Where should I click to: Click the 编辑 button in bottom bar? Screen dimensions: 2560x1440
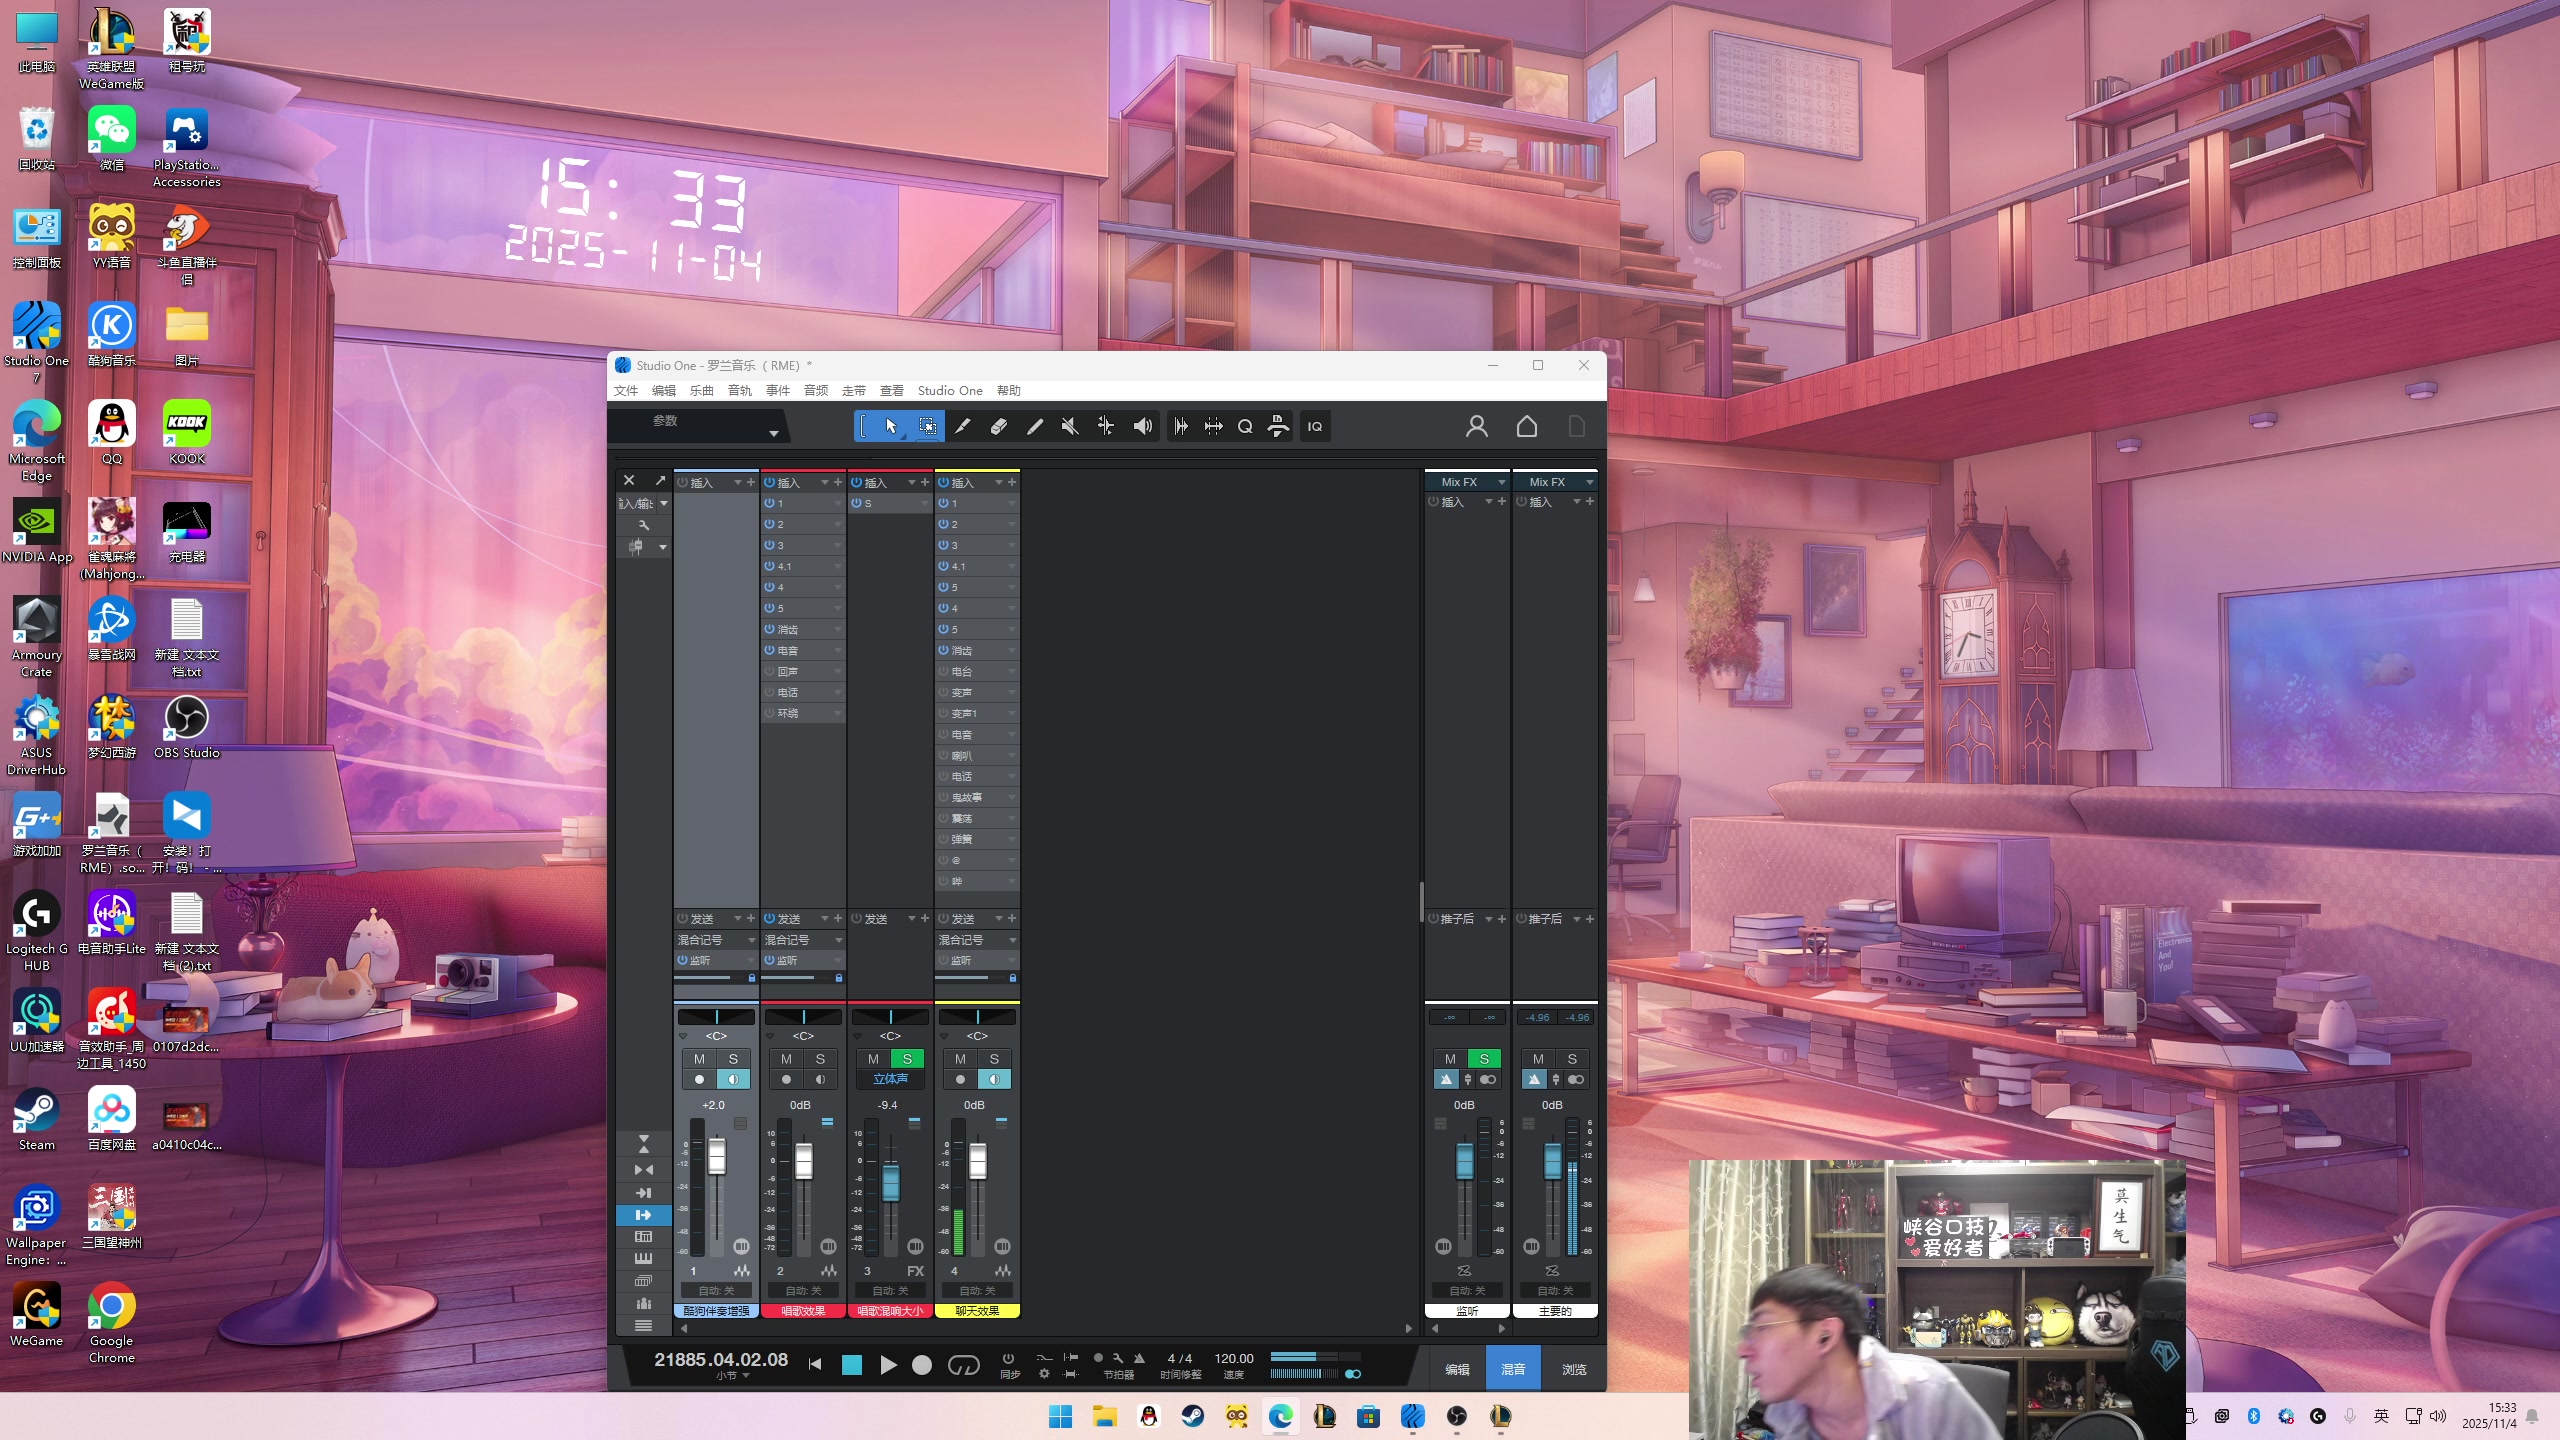click(x=1457, y=1370)
